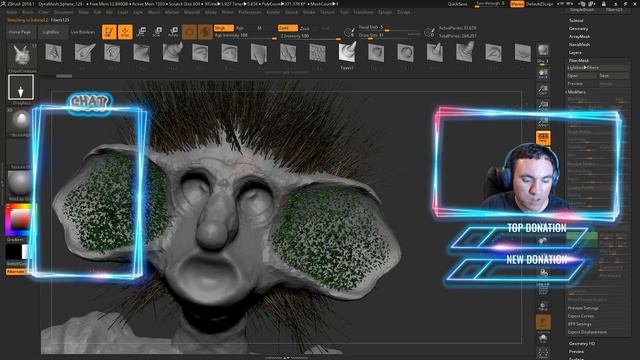Image resolution: width=640 pixels, height=360 pixels.
Task: Select the Toon1 horn brush thumbnail
Action: click(347, 53)
